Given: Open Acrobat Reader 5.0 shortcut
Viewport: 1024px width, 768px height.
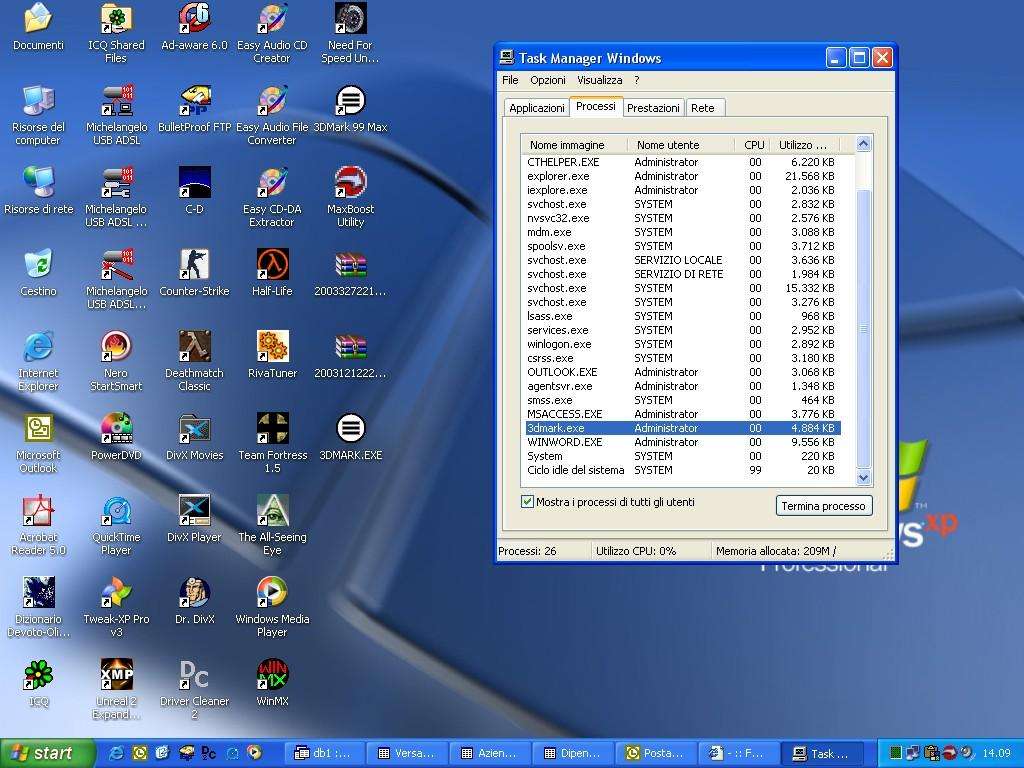Looking at the screenshot, I should pos(39,526).
